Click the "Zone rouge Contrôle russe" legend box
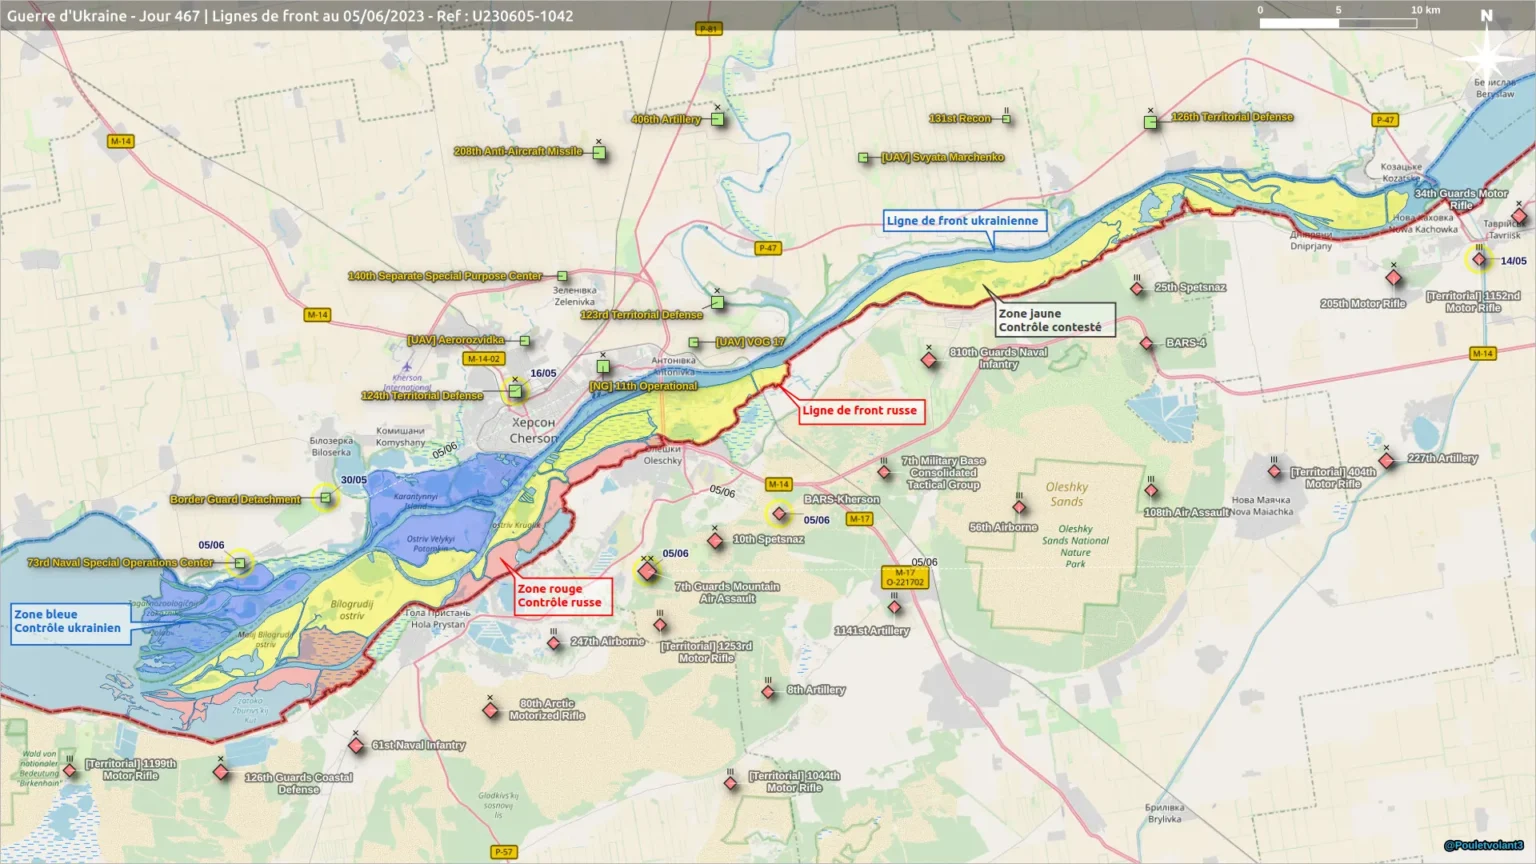 pyautogui.click(x=561, y=596)
